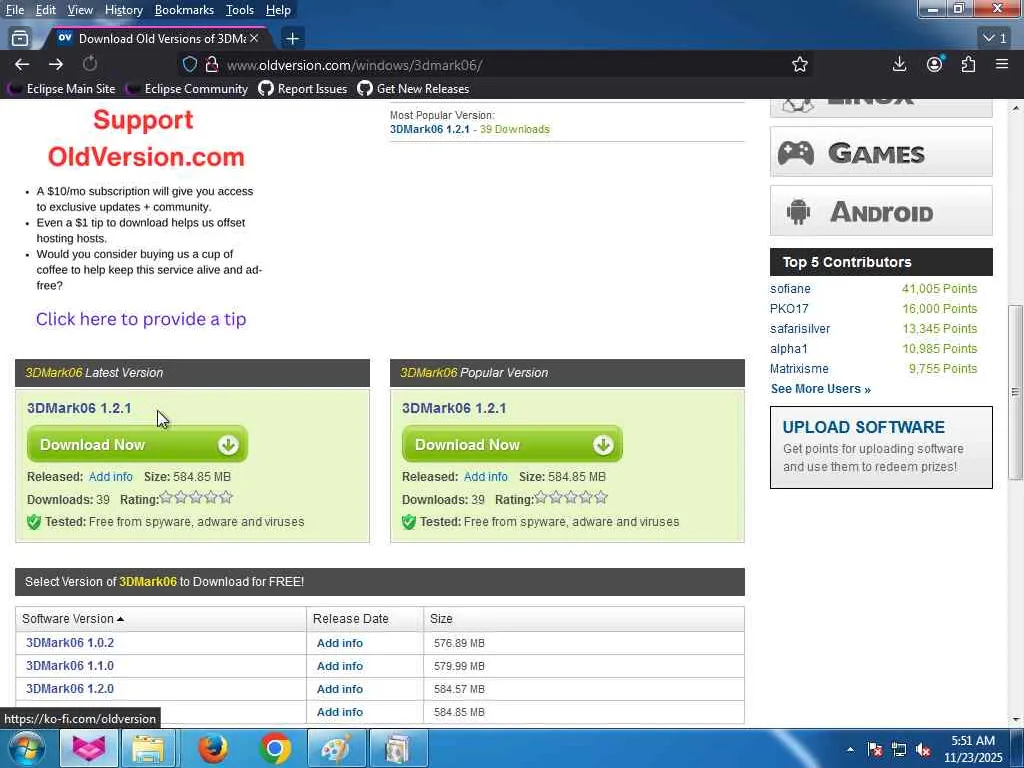Open Paint from the taskbar
Viewport: 1024px width, 768px height.
pyautogui.click(x=337, y=748)
